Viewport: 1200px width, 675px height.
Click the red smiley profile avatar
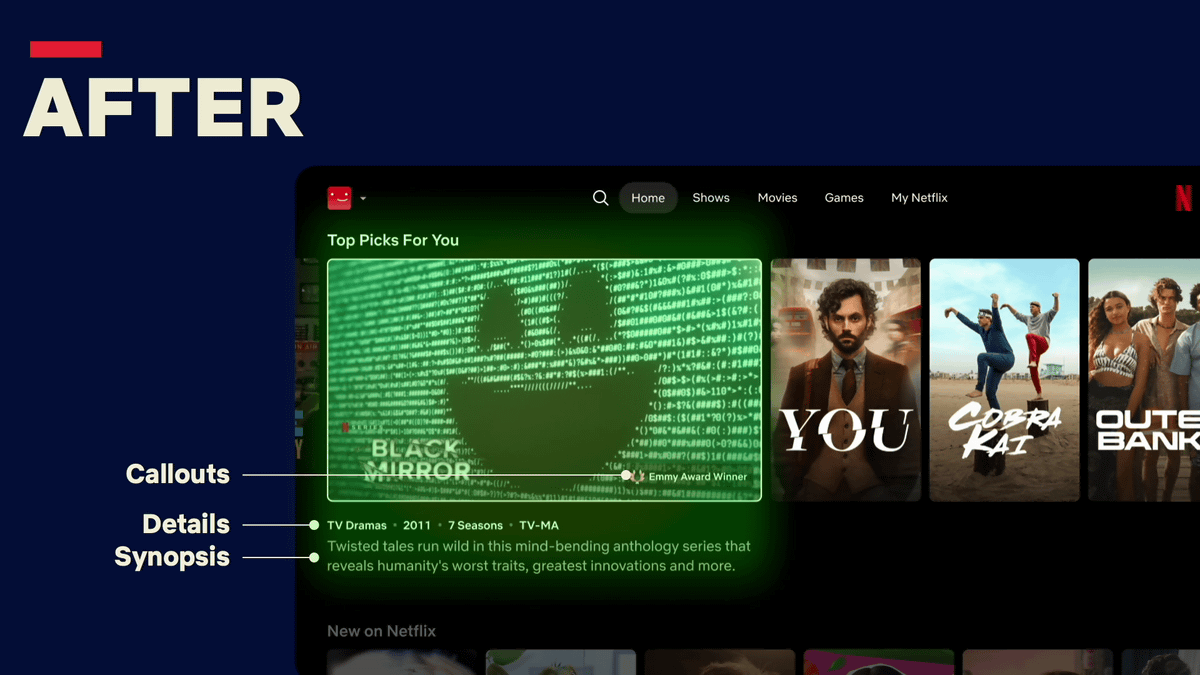tap(339, 198)
